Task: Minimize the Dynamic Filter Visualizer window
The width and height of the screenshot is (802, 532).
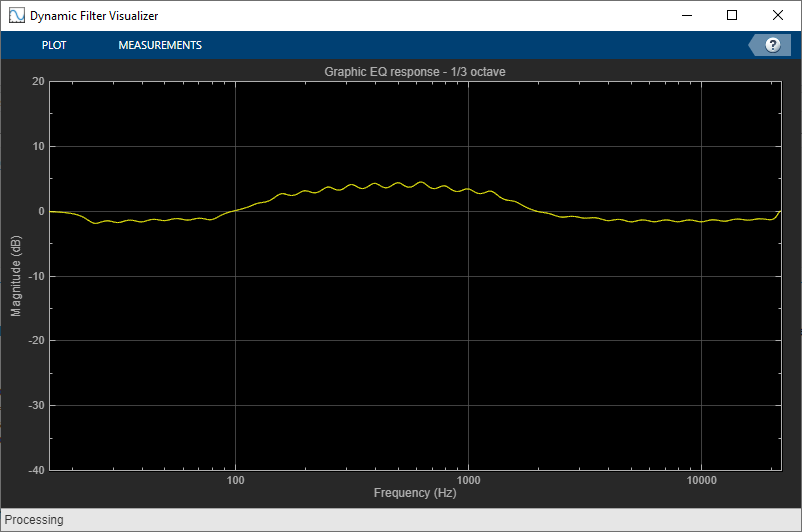Action: click(x=687, y=15)
